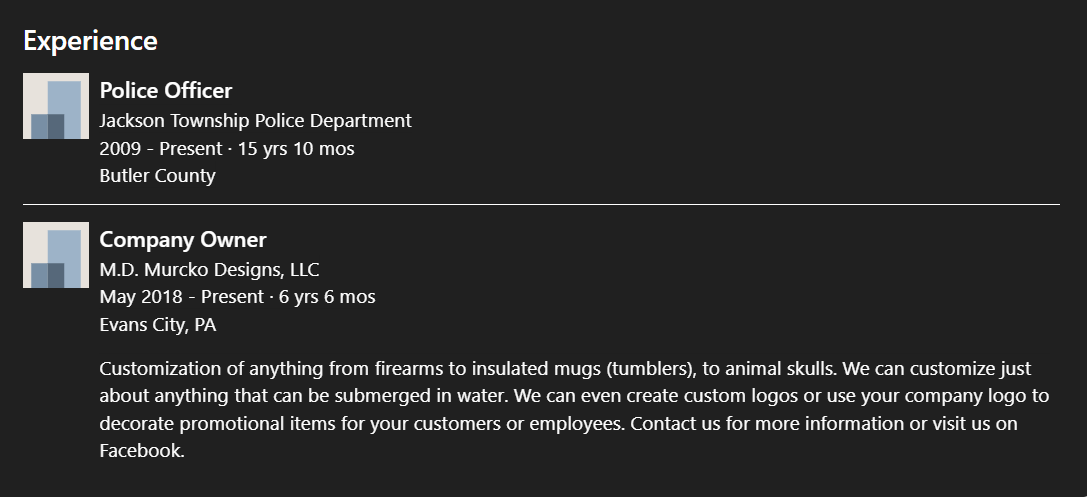Click the Evans City, PA location
This screenshot has width=1087, height=497.
tap(158, 324)
